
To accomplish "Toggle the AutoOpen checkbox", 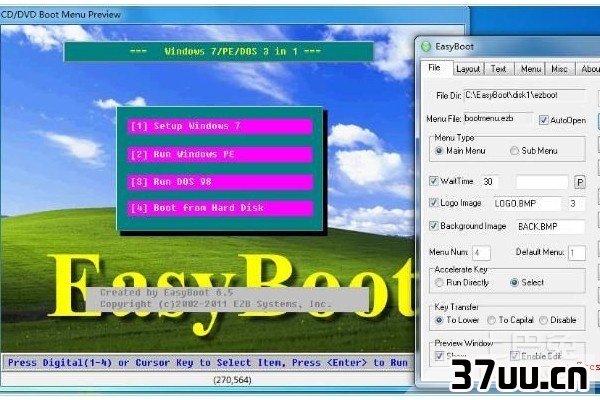I will click(x=543, y=120).
